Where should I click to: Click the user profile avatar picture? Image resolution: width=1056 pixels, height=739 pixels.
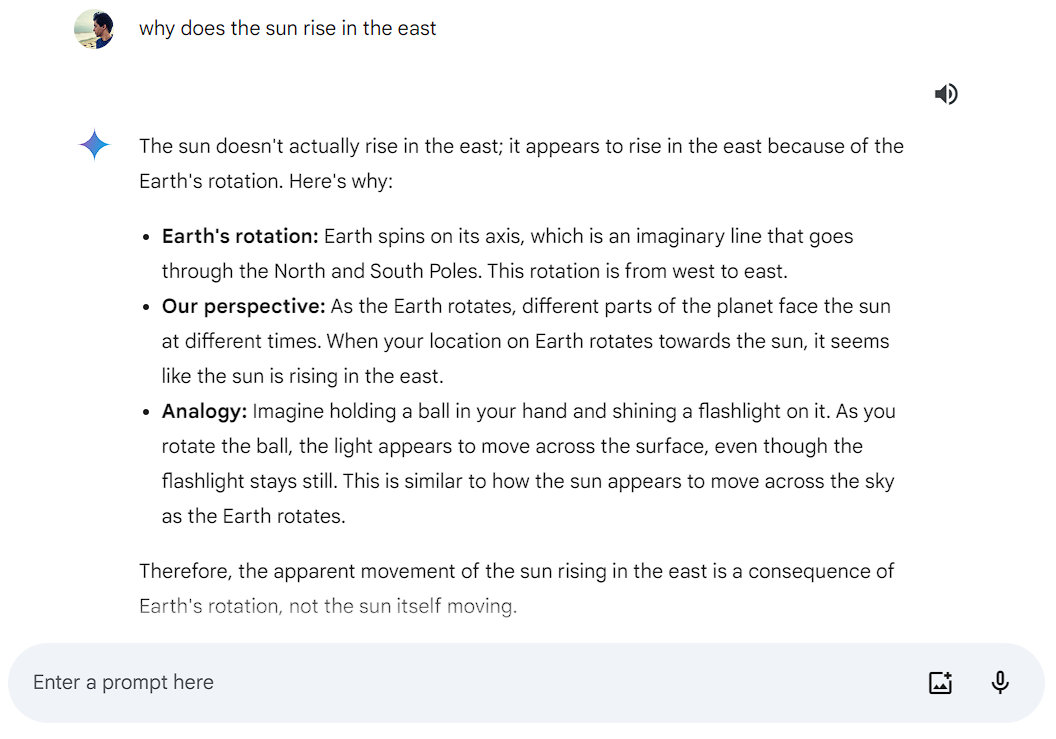(x=94, y=29)
